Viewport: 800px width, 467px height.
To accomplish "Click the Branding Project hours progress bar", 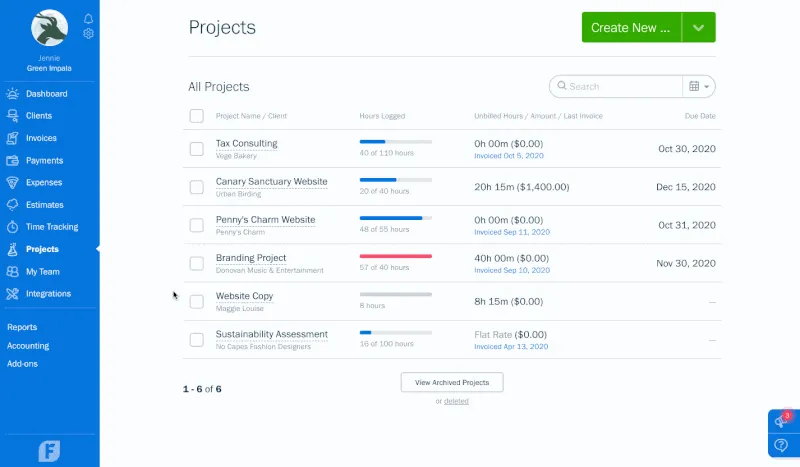I will click(395, 257).
